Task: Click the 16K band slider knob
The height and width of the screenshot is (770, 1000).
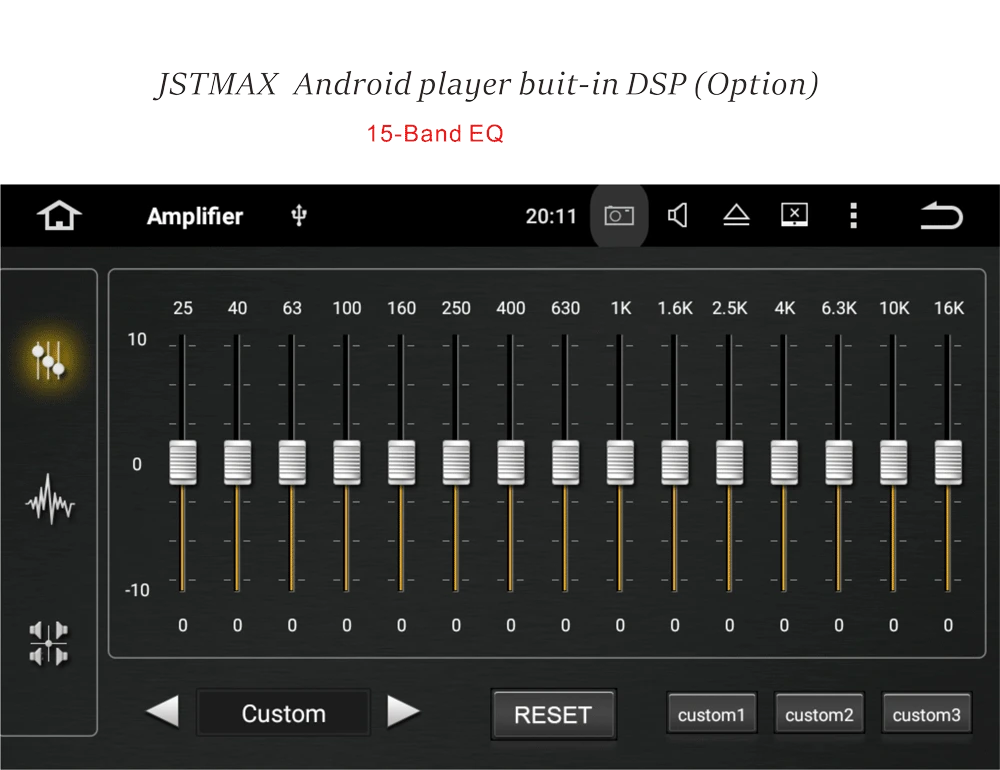Action: click(x=948, y=463)
